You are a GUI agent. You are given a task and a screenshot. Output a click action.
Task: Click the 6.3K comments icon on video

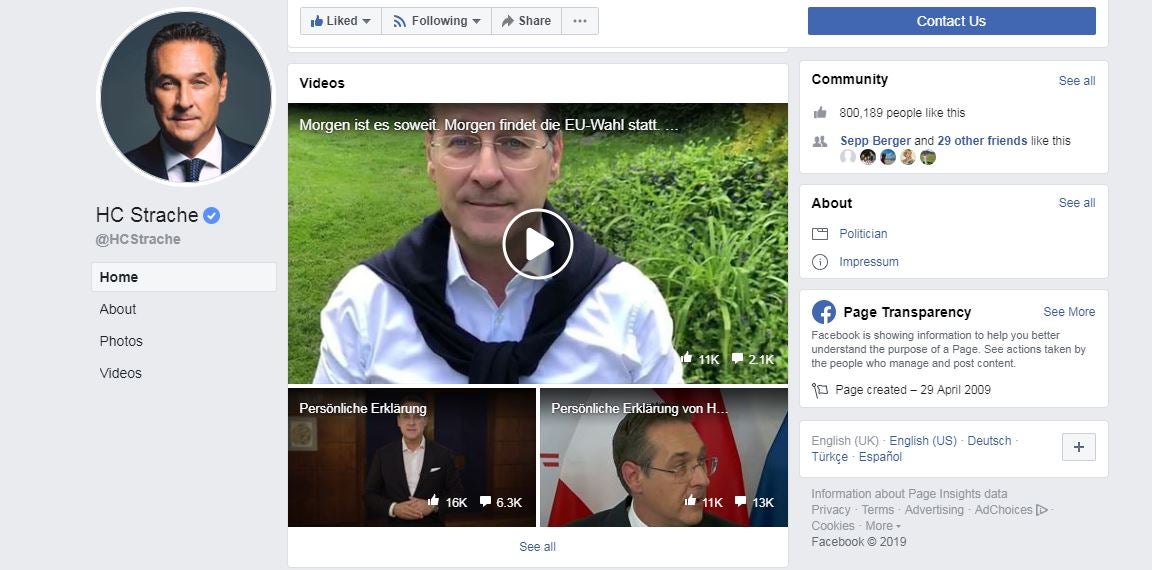click(485, 502)
